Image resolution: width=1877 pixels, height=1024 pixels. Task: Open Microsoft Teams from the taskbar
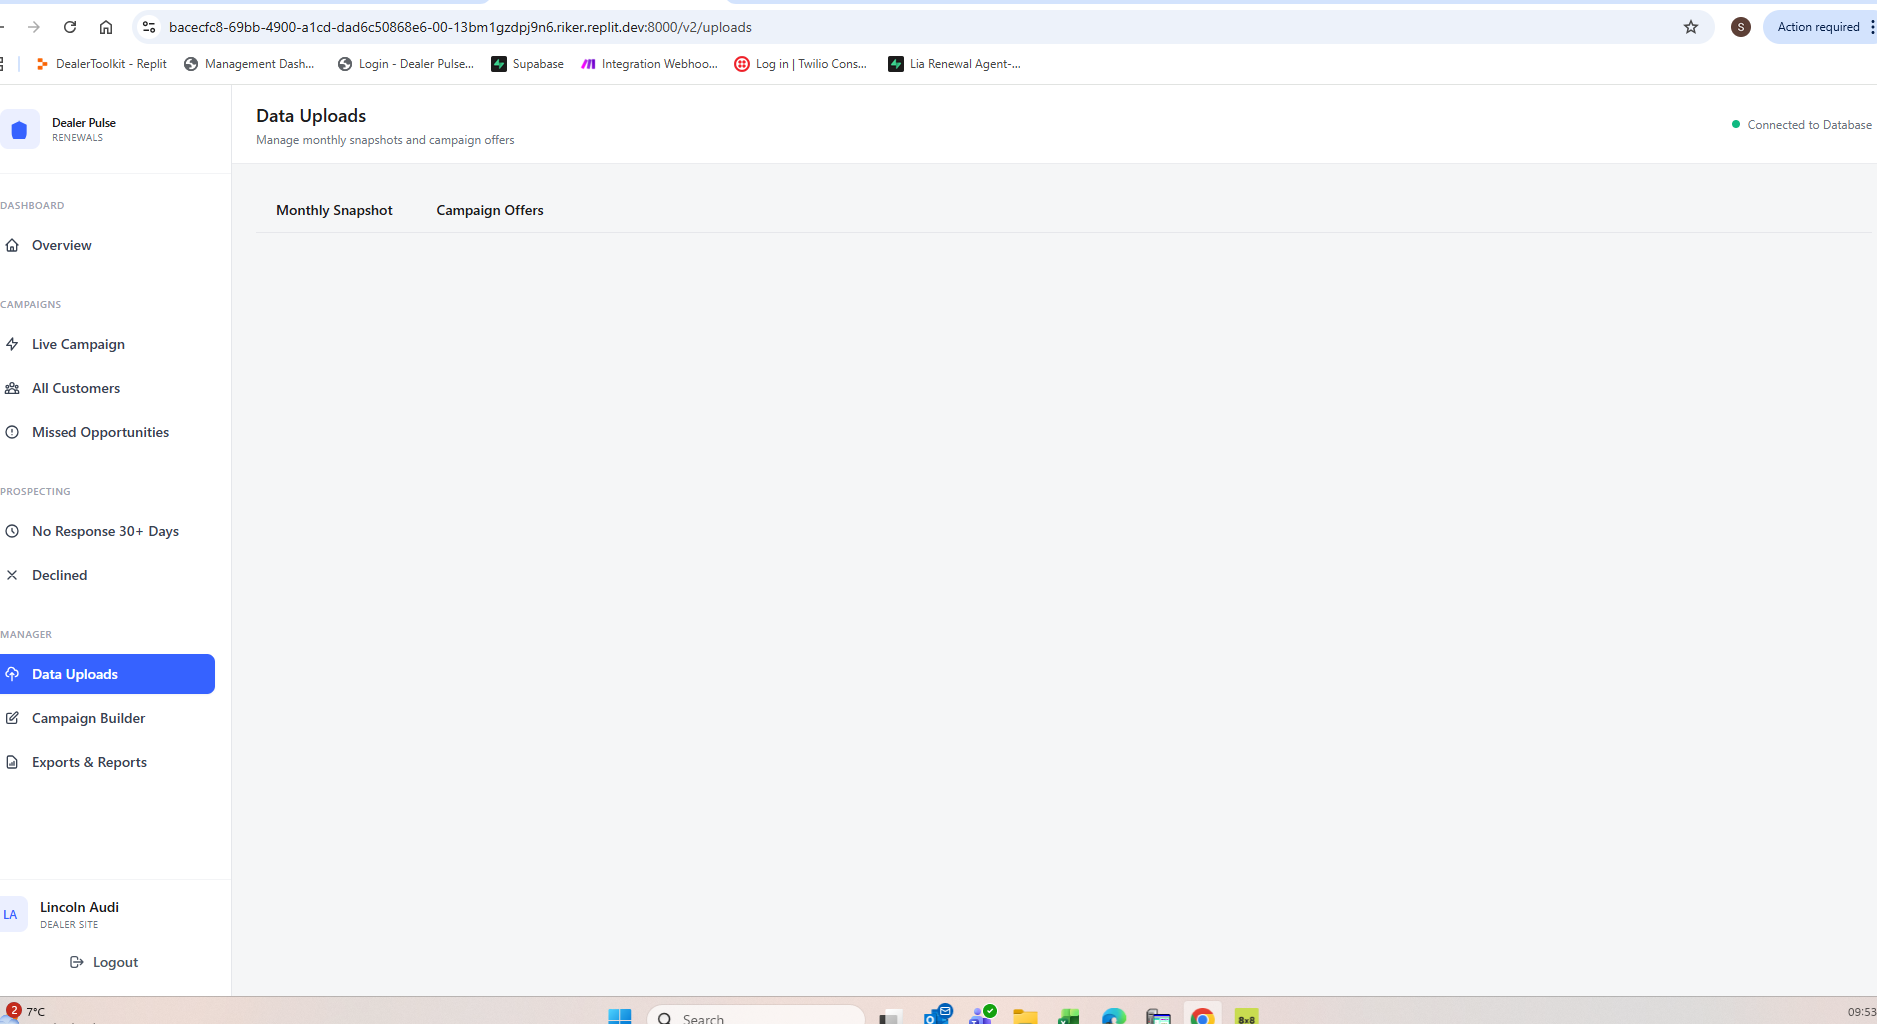pos(982,1015)
